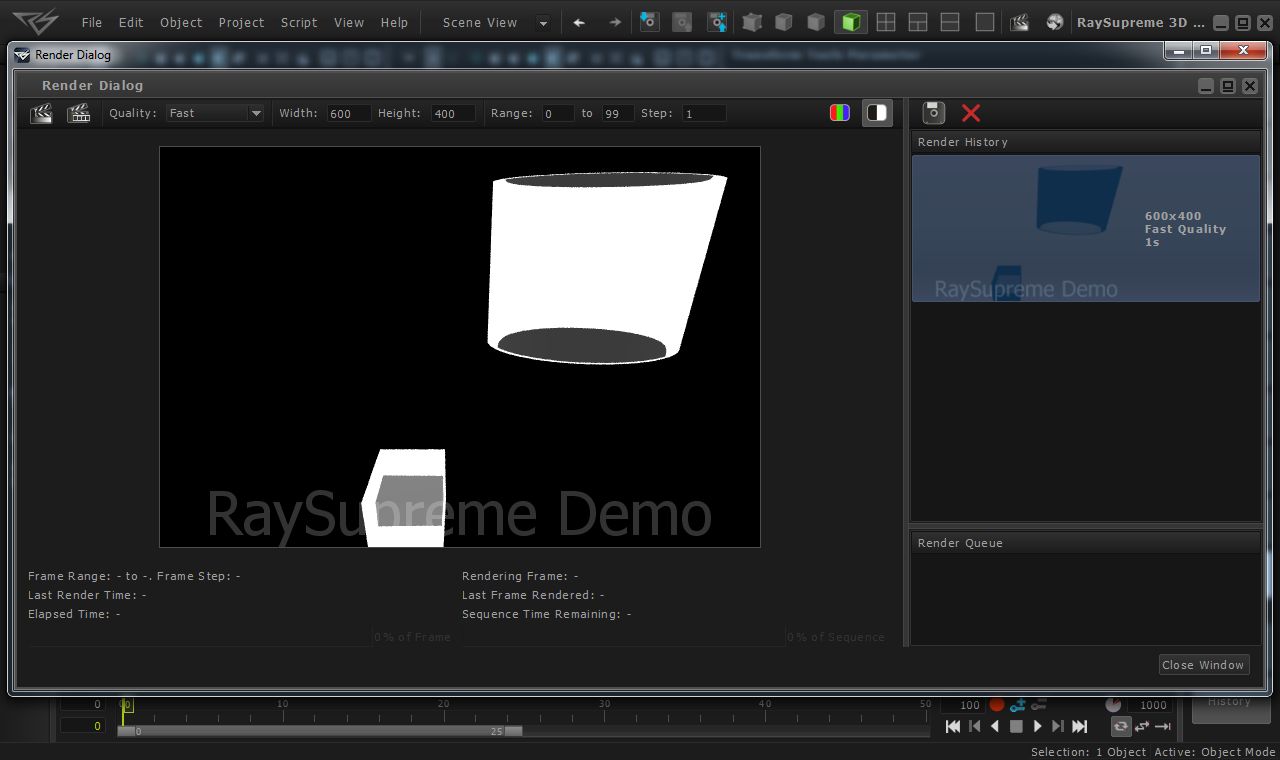
Task: Click the timeline range slider bar
Action: [x=320, y=731]
